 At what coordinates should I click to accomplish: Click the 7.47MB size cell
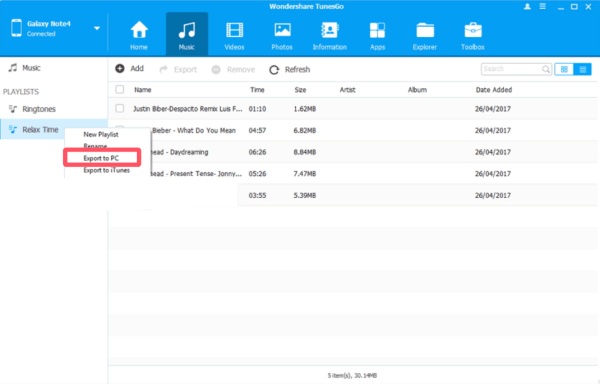[x=305, y=174]
